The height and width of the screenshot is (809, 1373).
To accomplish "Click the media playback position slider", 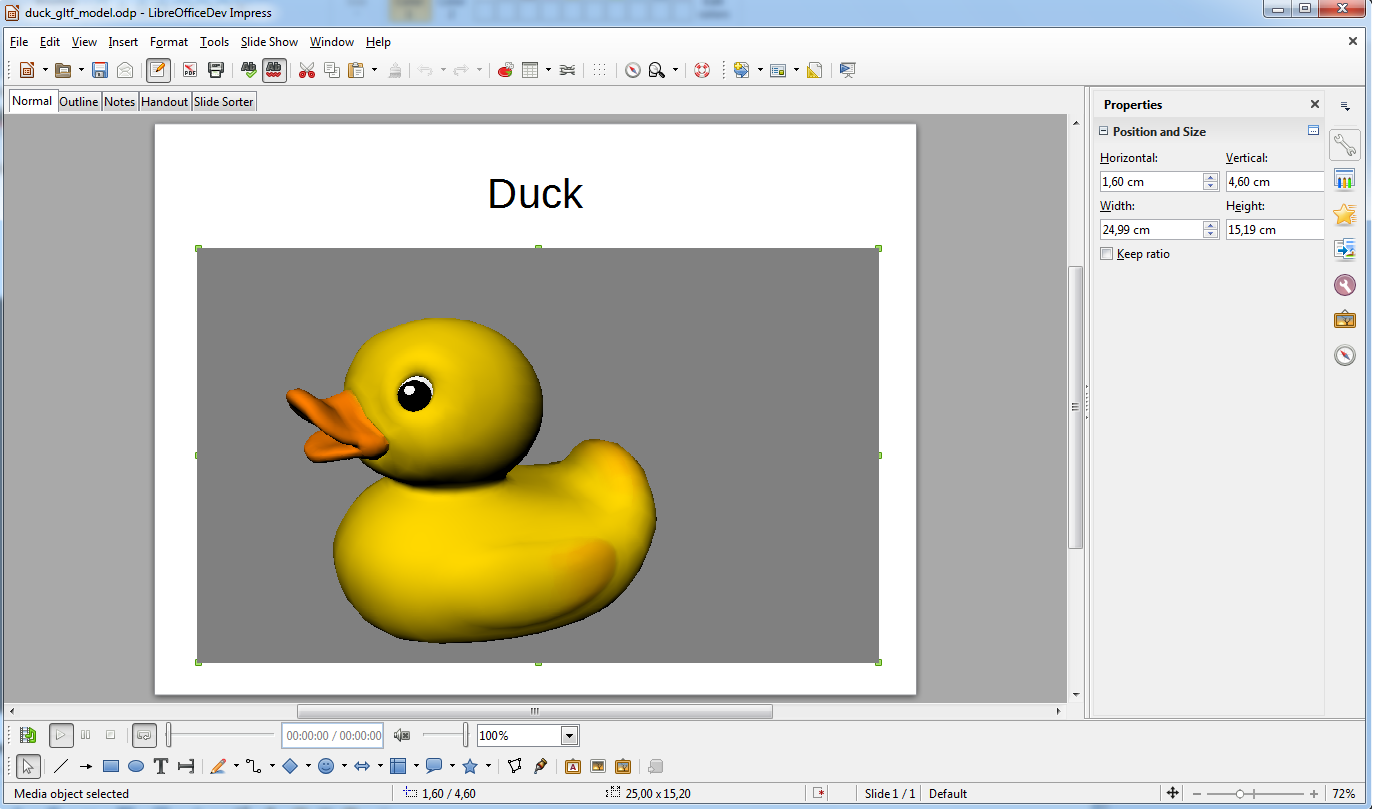I will click(x=220, y=735).
